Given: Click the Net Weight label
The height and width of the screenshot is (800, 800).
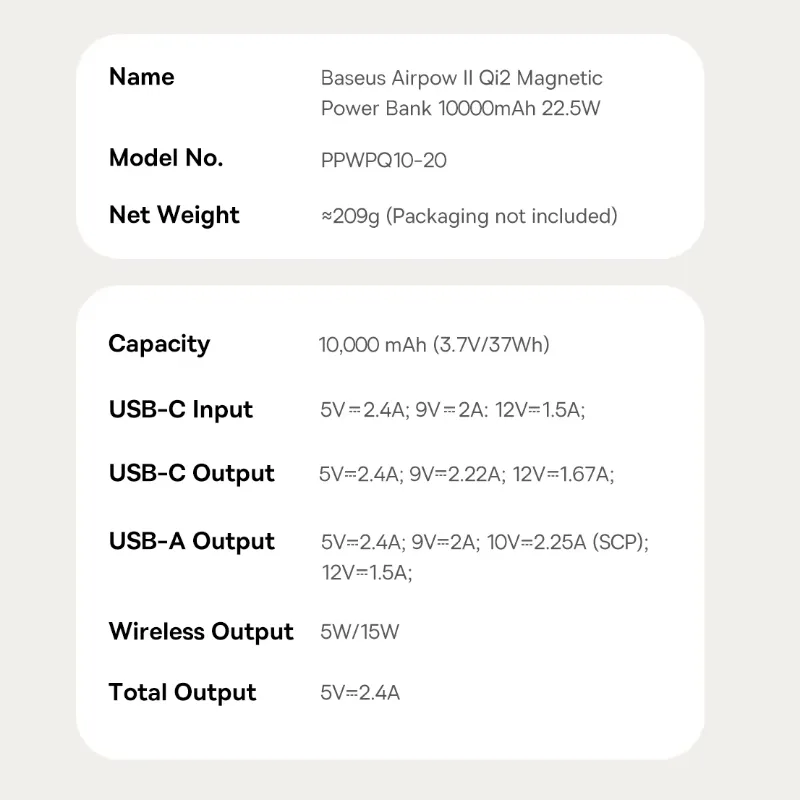Looking at the screenshot, I should [x=174, y=215].
